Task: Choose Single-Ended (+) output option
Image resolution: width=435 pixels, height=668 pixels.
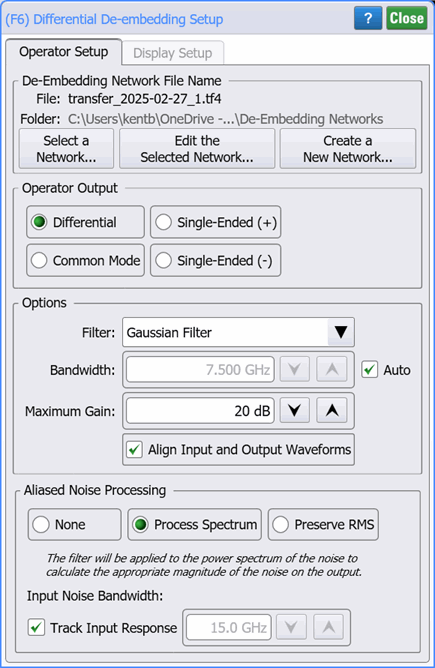Action: [216, 222]
